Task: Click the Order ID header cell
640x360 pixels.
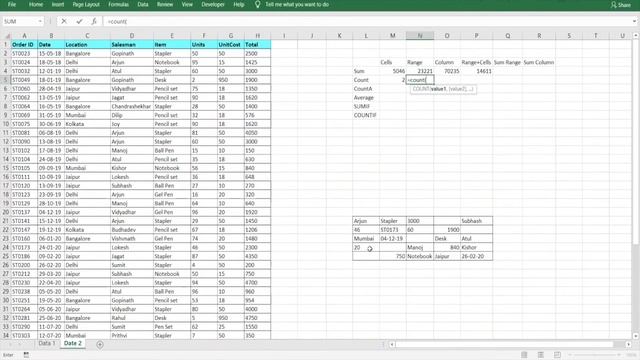Action: (x=24, y=44)
